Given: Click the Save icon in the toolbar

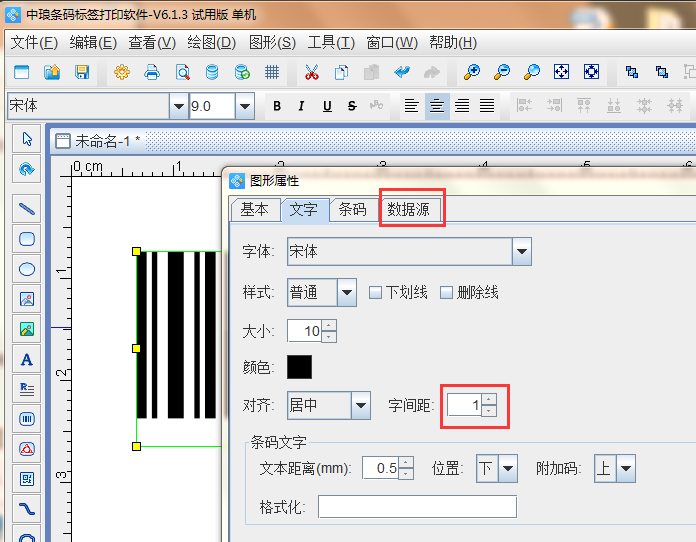Looking at the screenshot, I should 82,72.
